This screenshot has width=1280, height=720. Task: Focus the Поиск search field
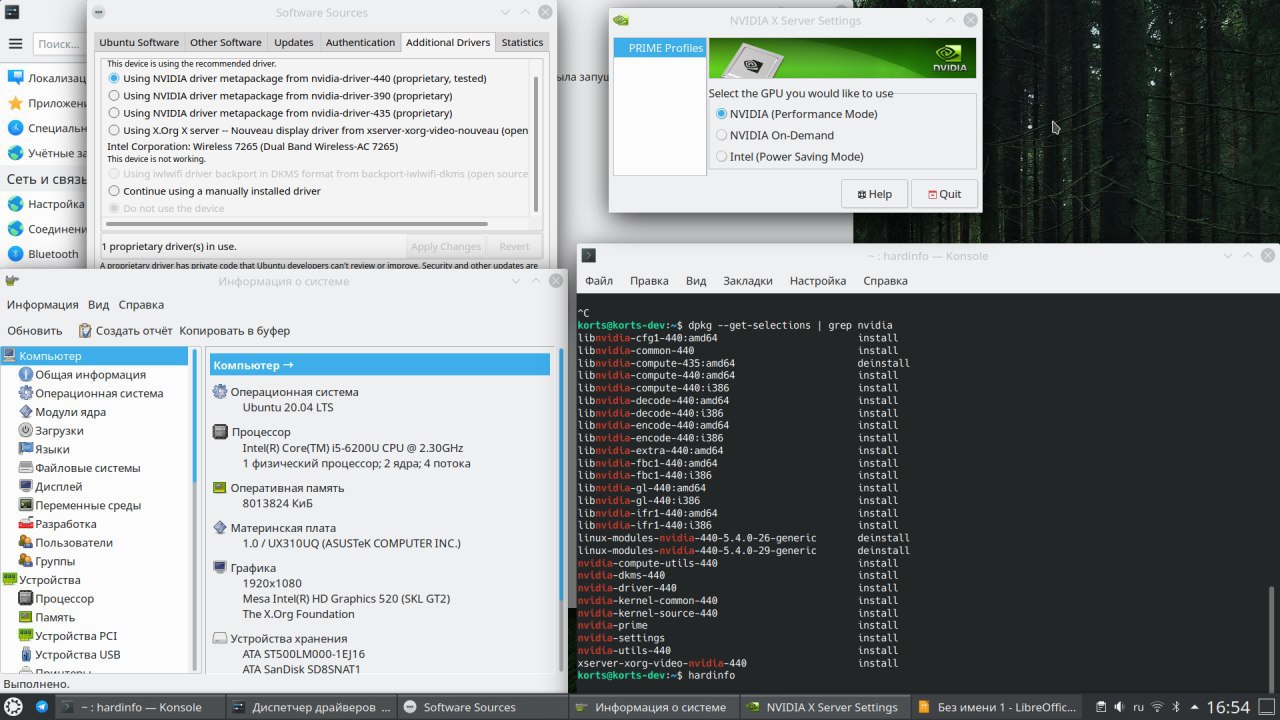tap(61, 44)
